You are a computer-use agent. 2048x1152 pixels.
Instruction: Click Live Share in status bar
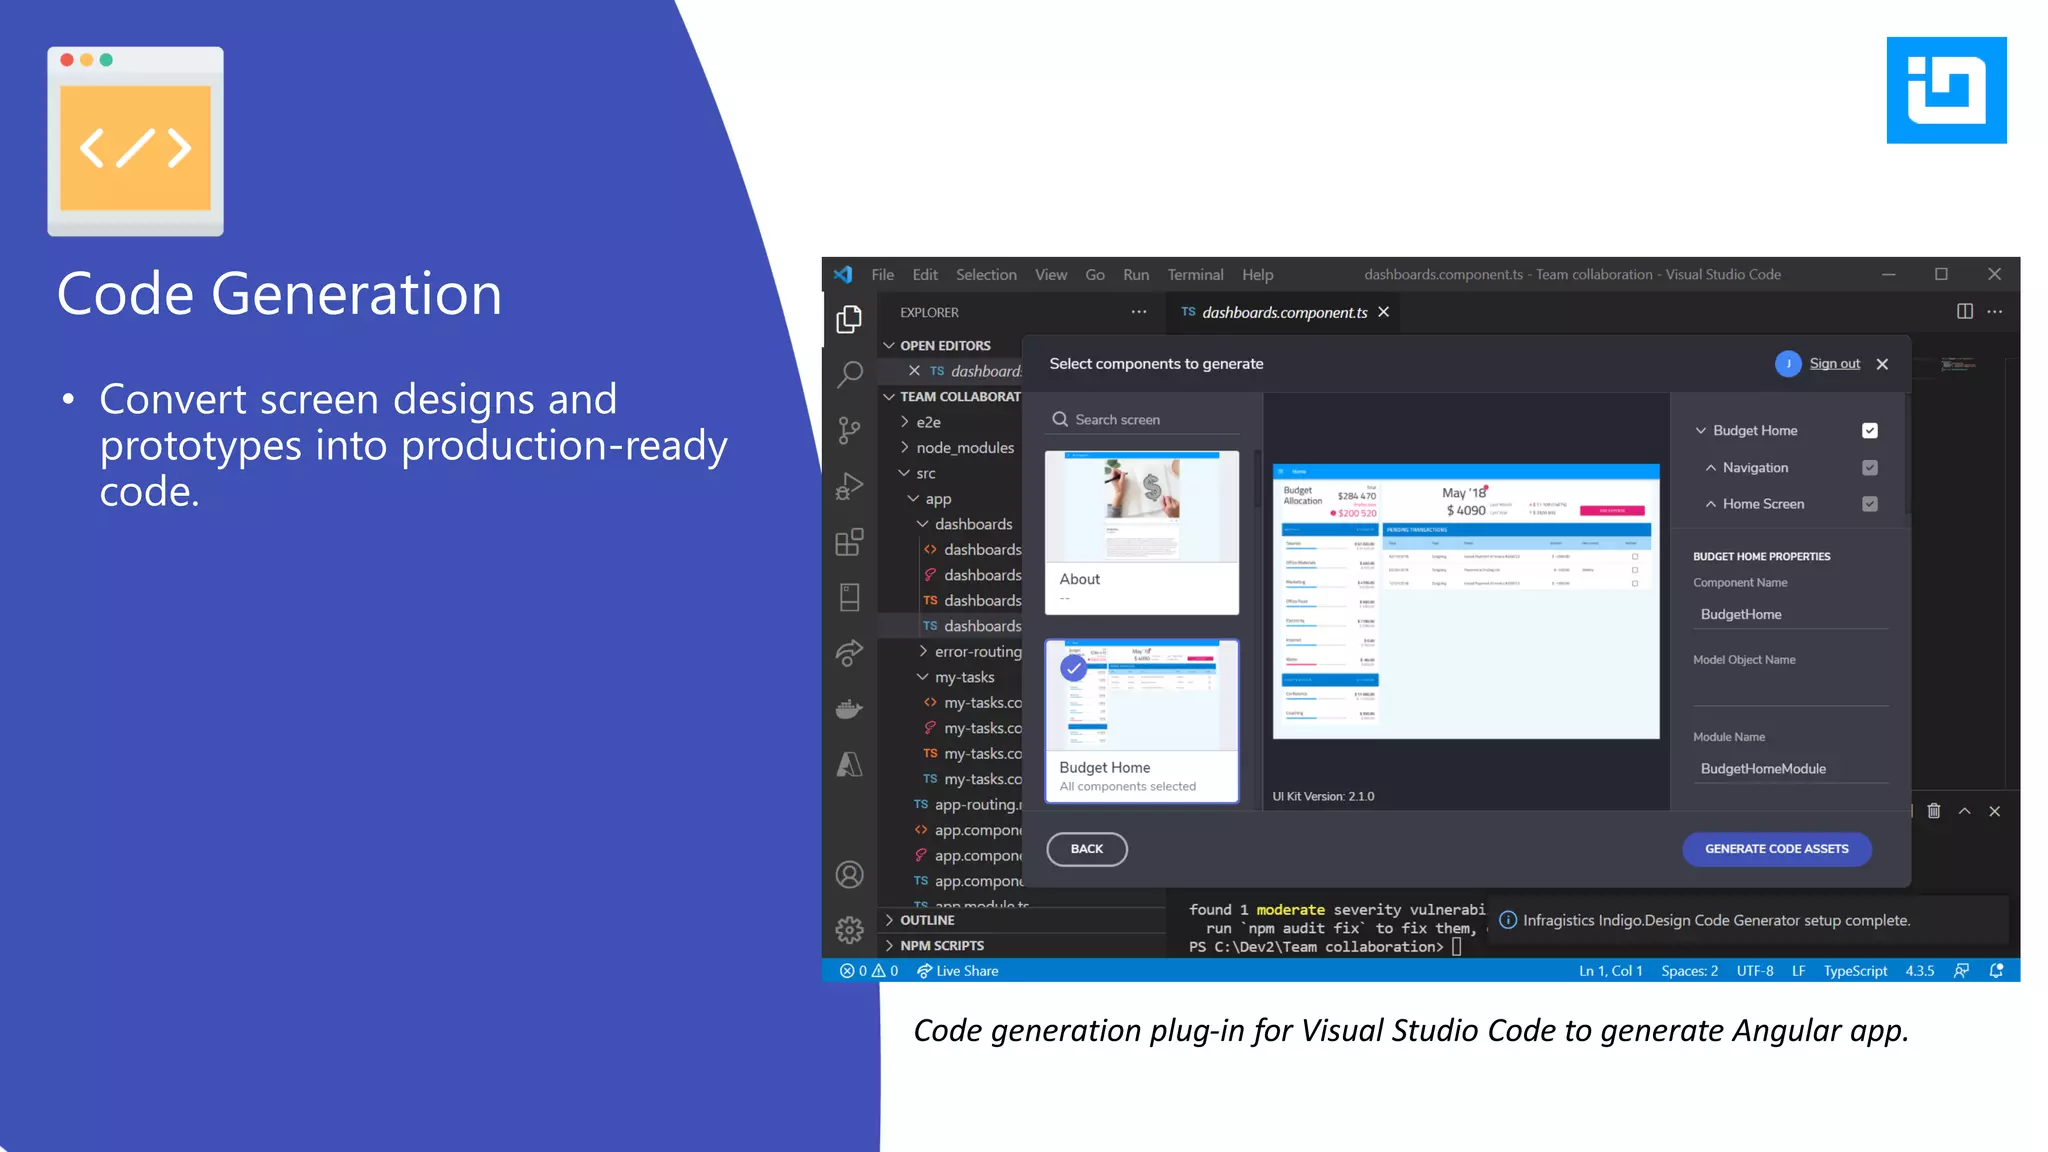point(957,971)
